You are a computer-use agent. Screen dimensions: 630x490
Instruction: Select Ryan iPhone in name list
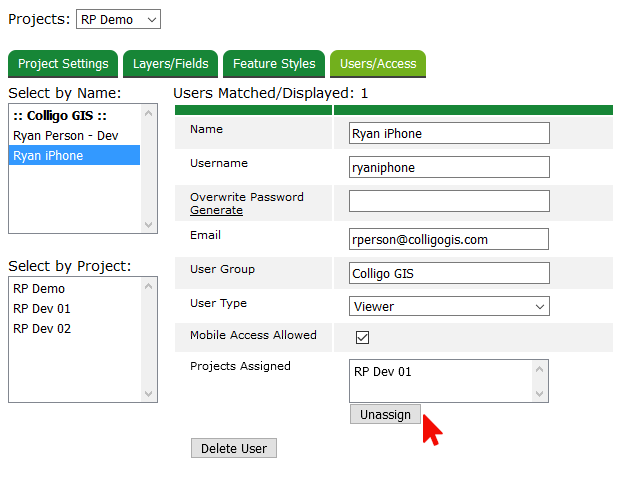point(48,155)
